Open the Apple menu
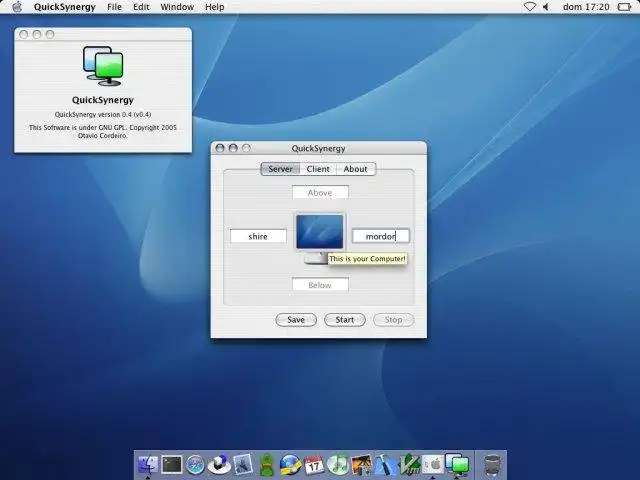The image size is (640, 480). pyautogui.click(x=17, y=7)
